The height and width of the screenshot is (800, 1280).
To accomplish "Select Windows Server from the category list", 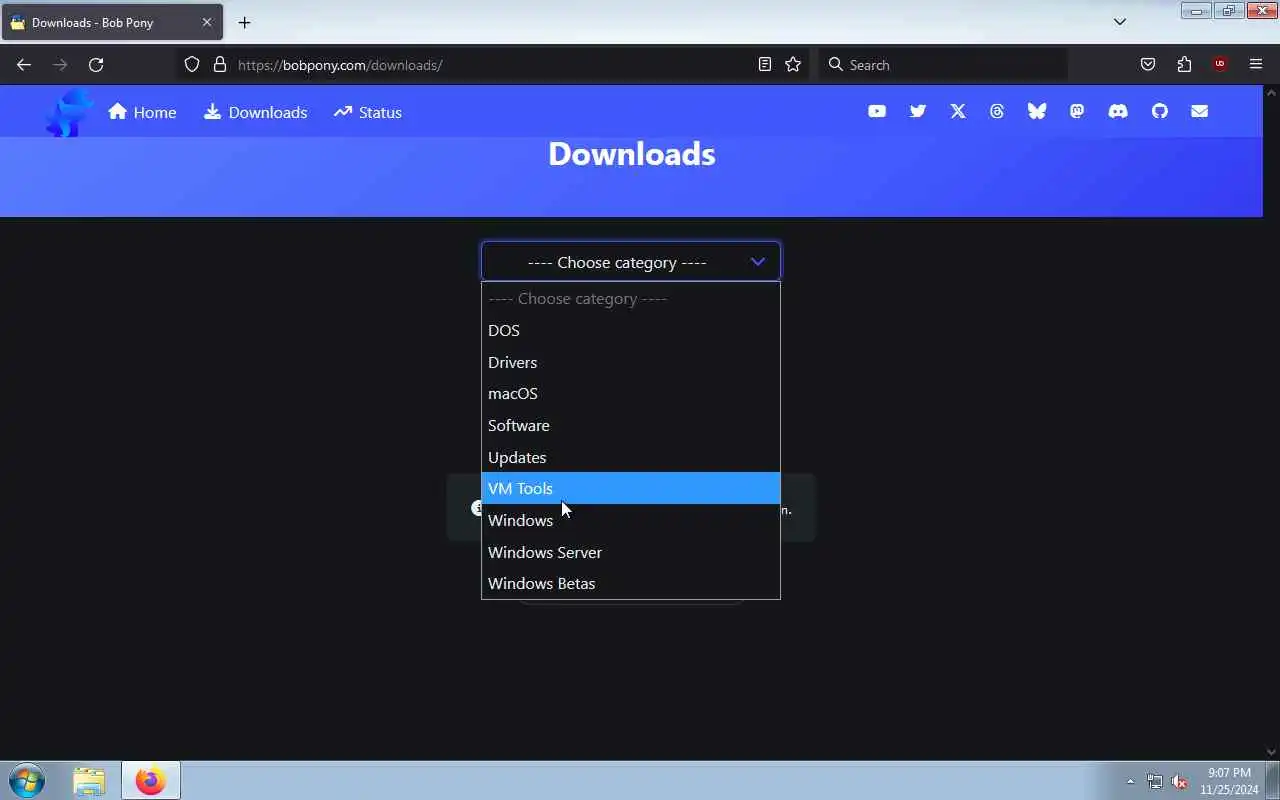I will click(x=631, y=552).
